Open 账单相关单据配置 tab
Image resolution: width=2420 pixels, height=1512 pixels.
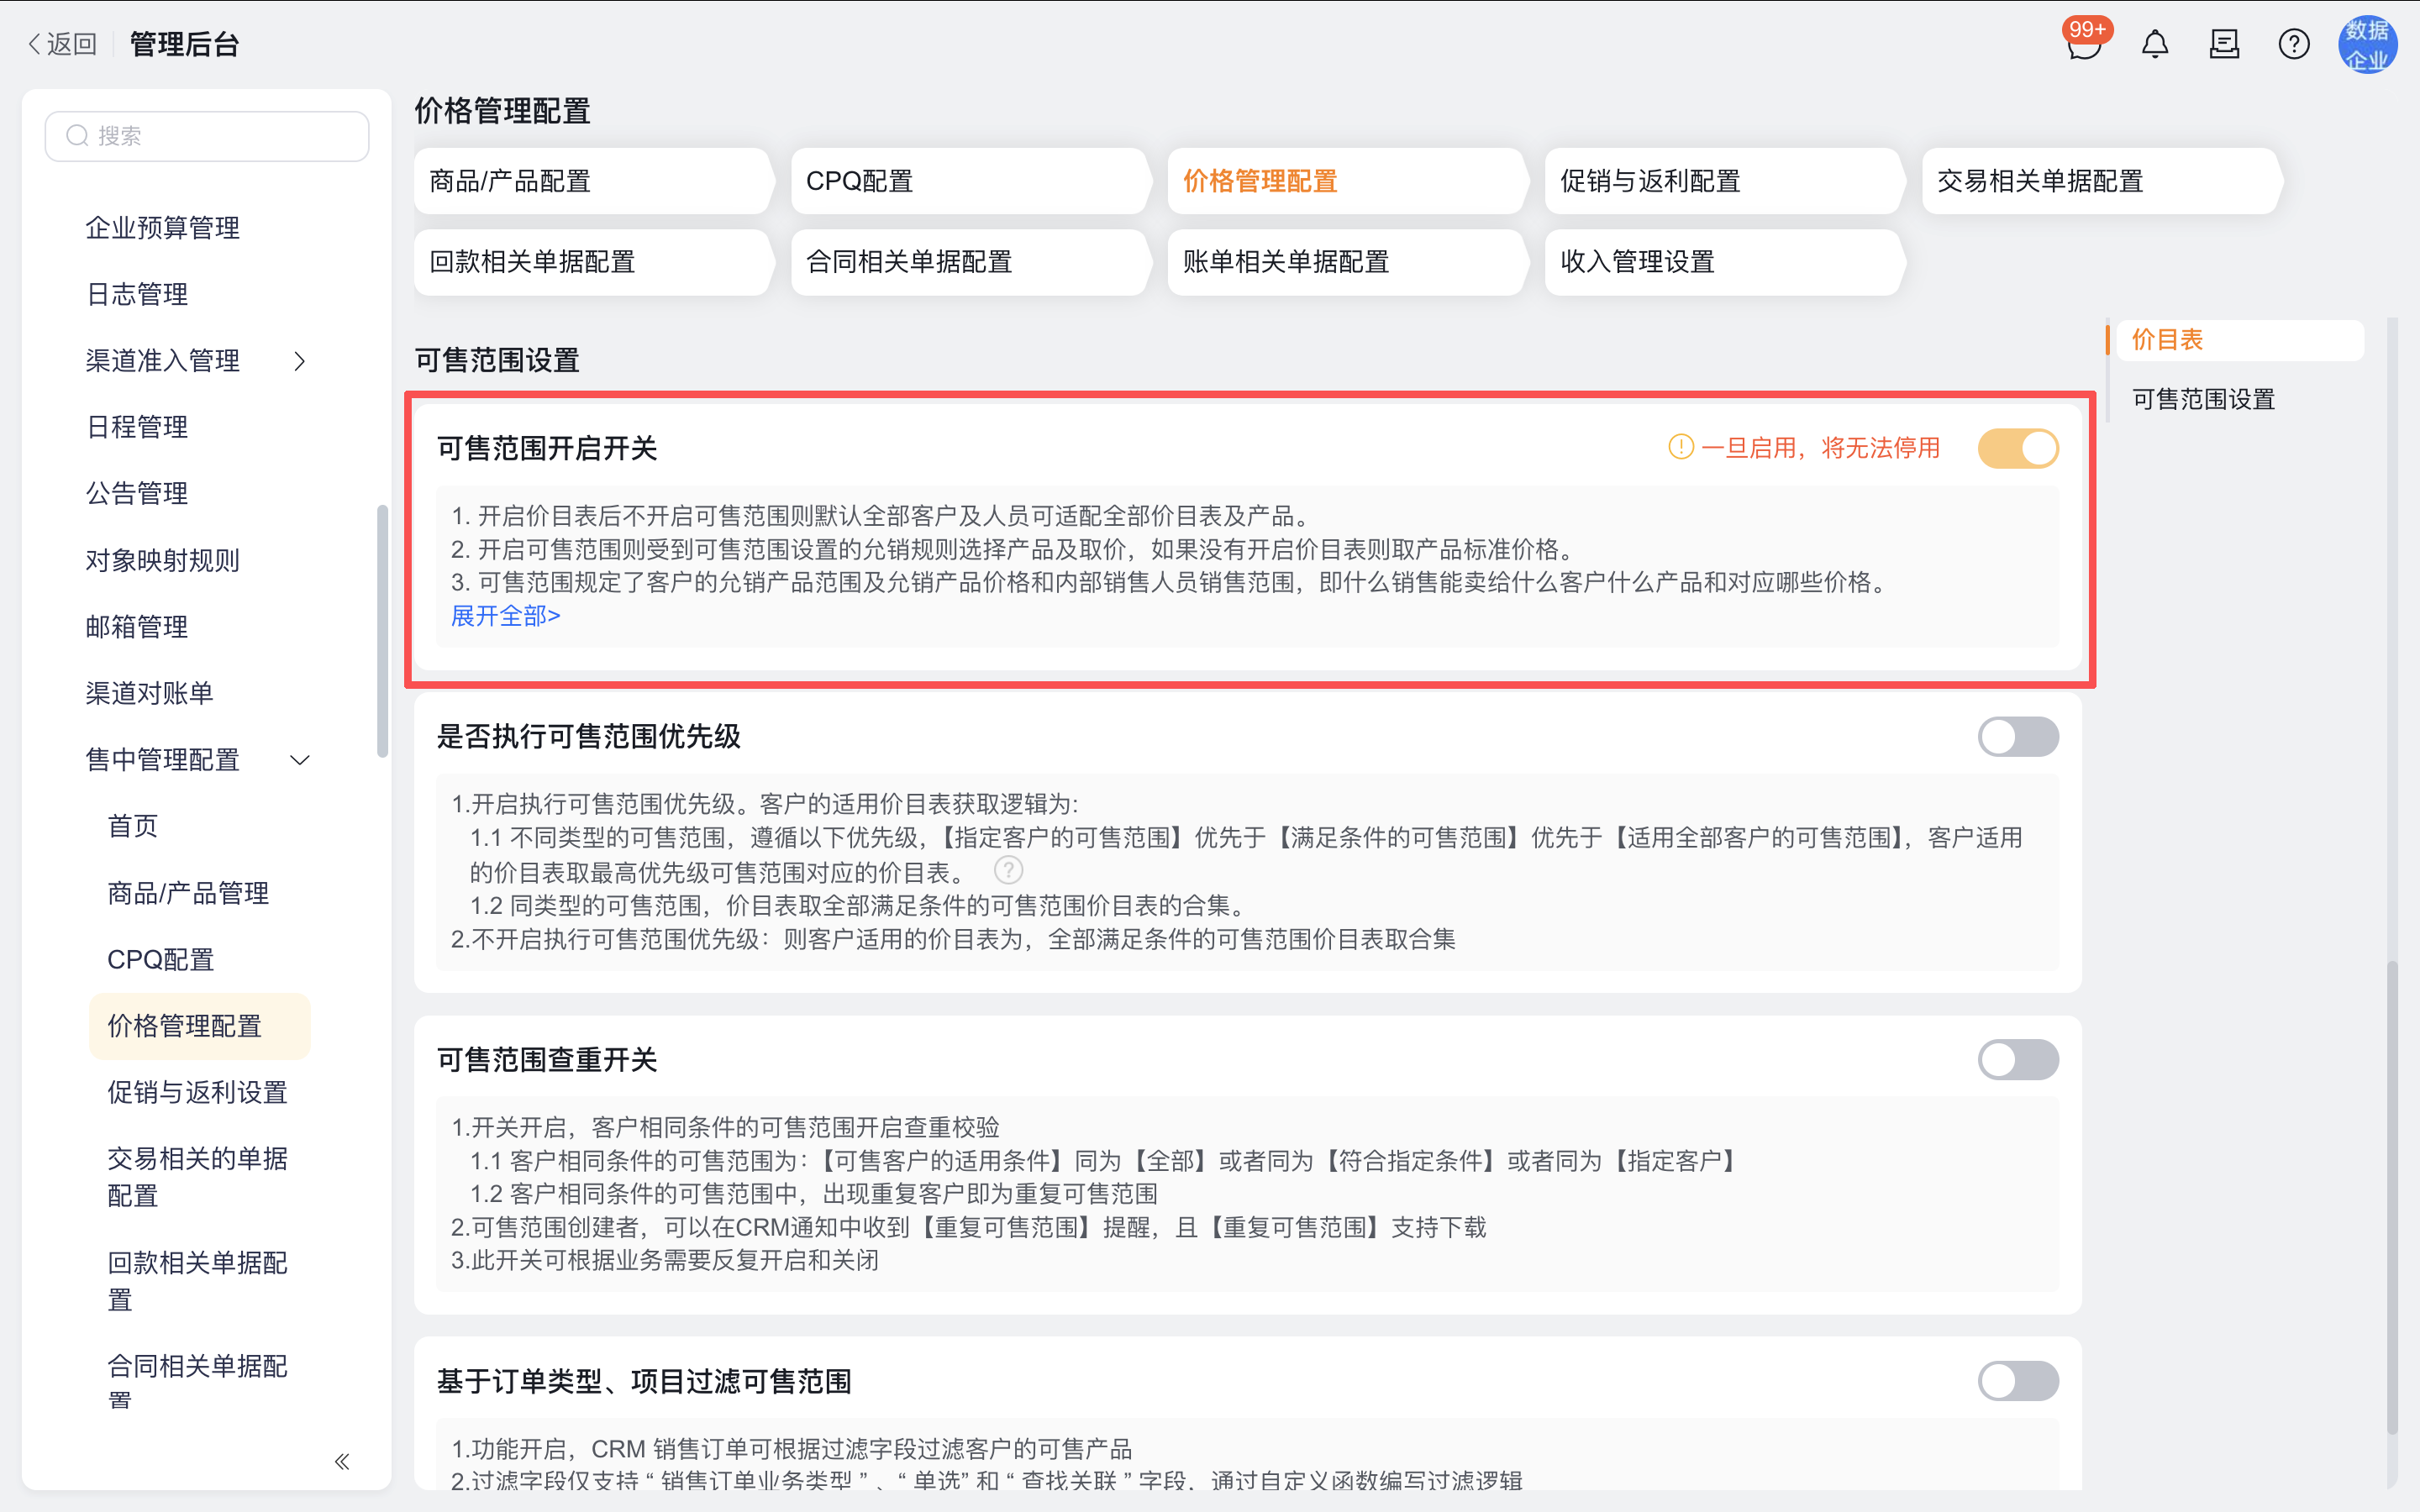tap(1347, 262)
